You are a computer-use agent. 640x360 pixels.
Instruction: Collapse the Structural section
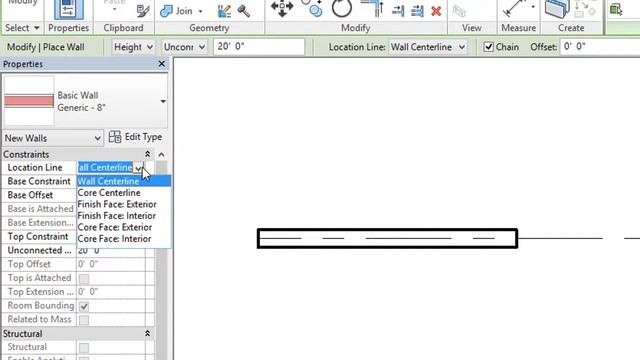pyautogui.click(x=147, y=333)
